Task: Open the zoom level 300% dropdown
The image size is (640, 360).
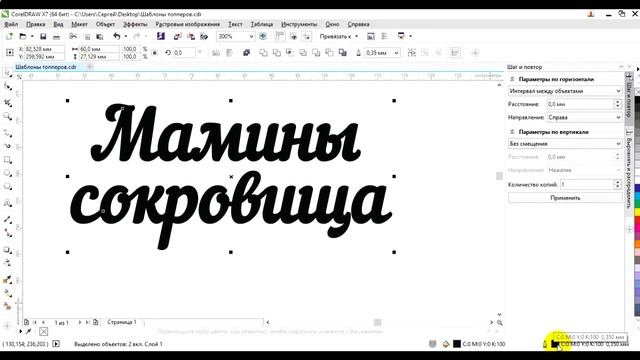Action: coord(251,36)
